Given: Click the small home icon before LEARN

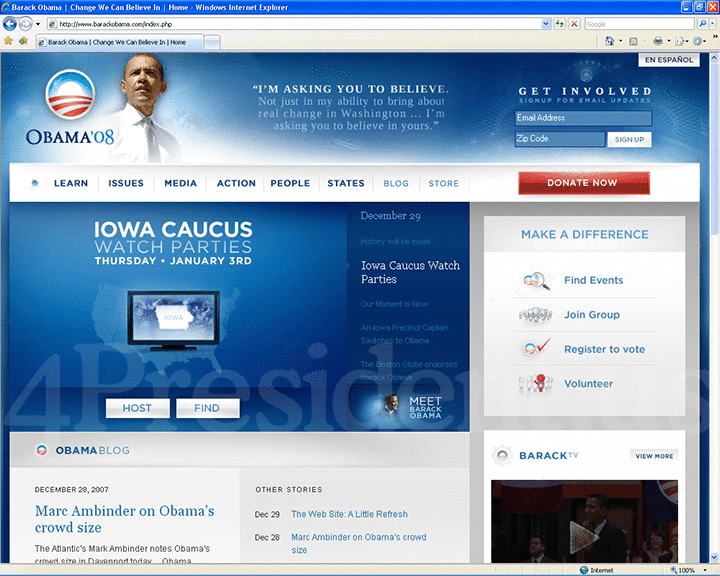Looking at the screenshot, I should 34,183.
